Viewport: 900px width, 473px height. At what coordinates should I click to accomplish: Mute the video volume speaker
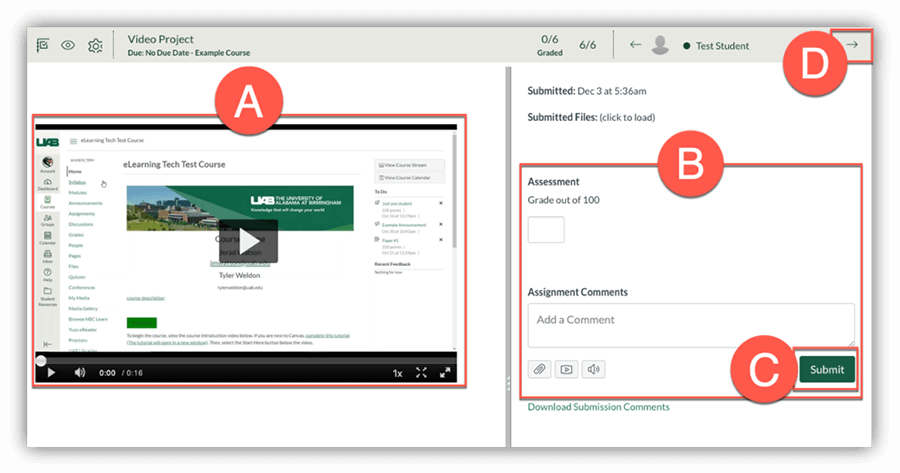[x=80, y=373]
